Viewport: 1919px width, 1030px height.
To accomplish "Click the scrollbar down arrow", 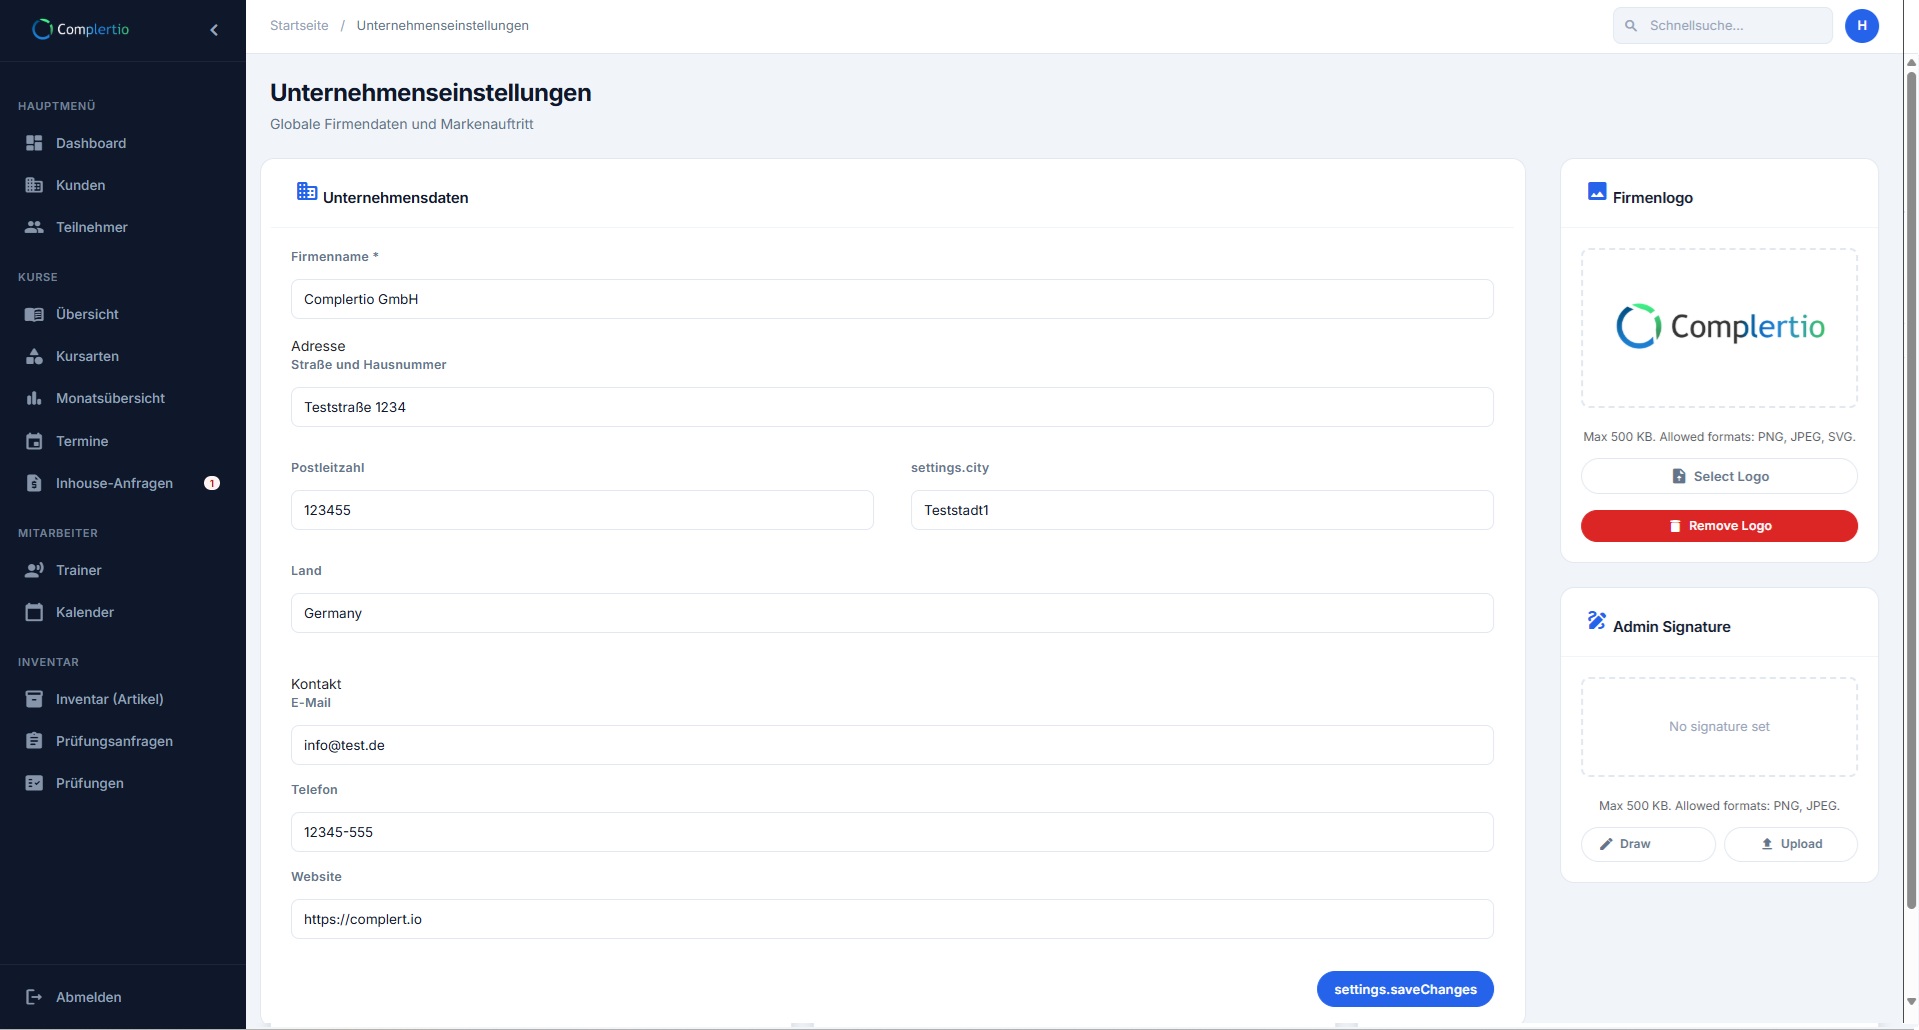I will (x=1911, y=1001).
